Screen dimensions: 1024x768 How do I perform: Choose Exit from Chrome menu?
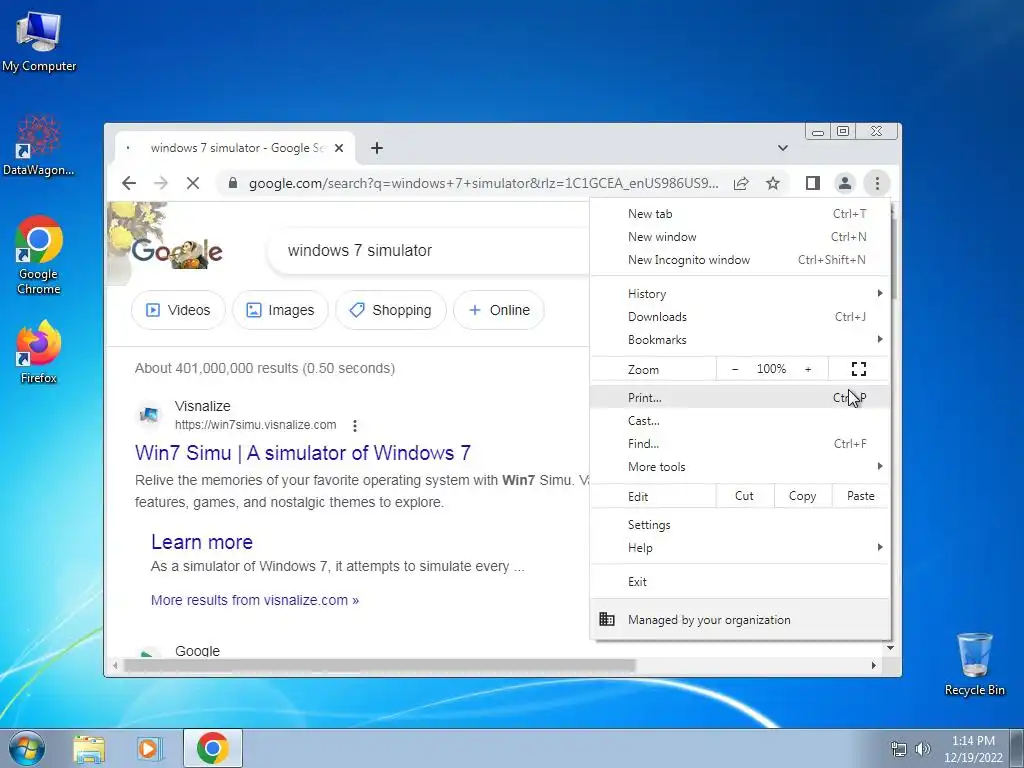pos(740,581)
